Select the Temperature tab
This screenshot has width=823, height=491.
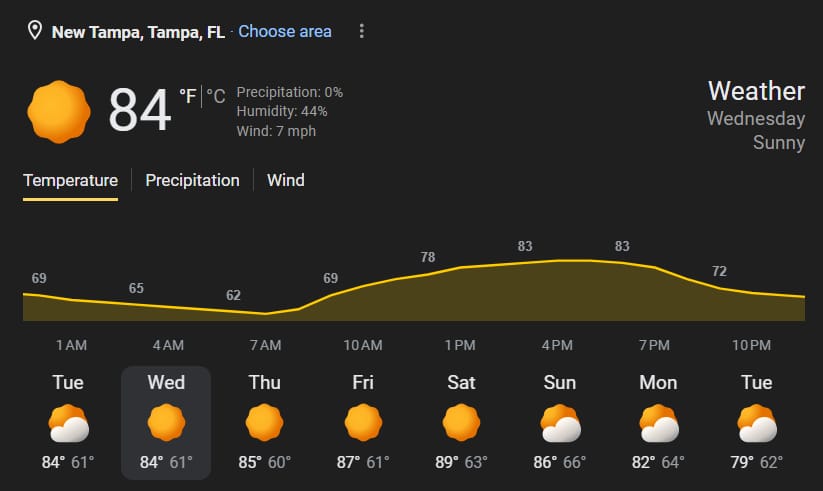point(70,181)
